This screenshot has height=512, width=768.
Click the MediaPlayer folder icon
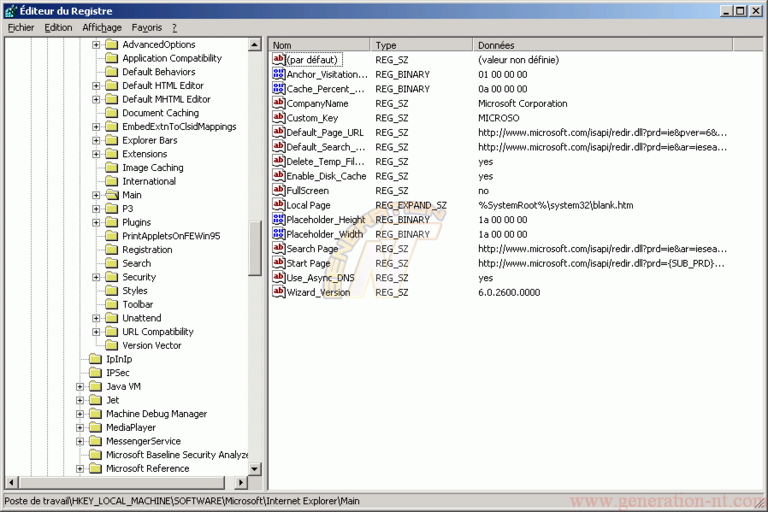[x=96, y=428]
